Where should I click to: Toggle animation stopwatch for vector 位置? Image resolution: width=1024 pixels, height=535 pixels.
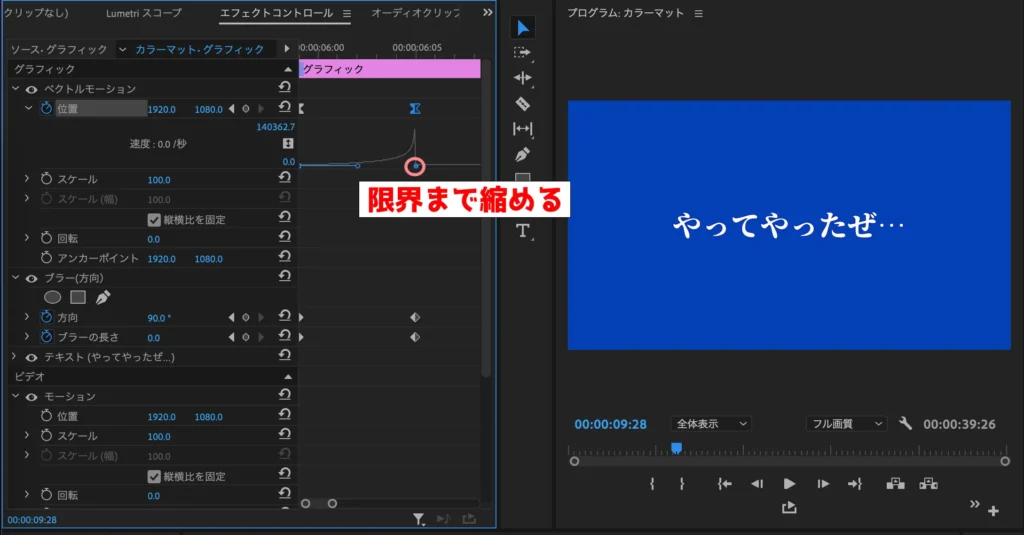(46, 108)
